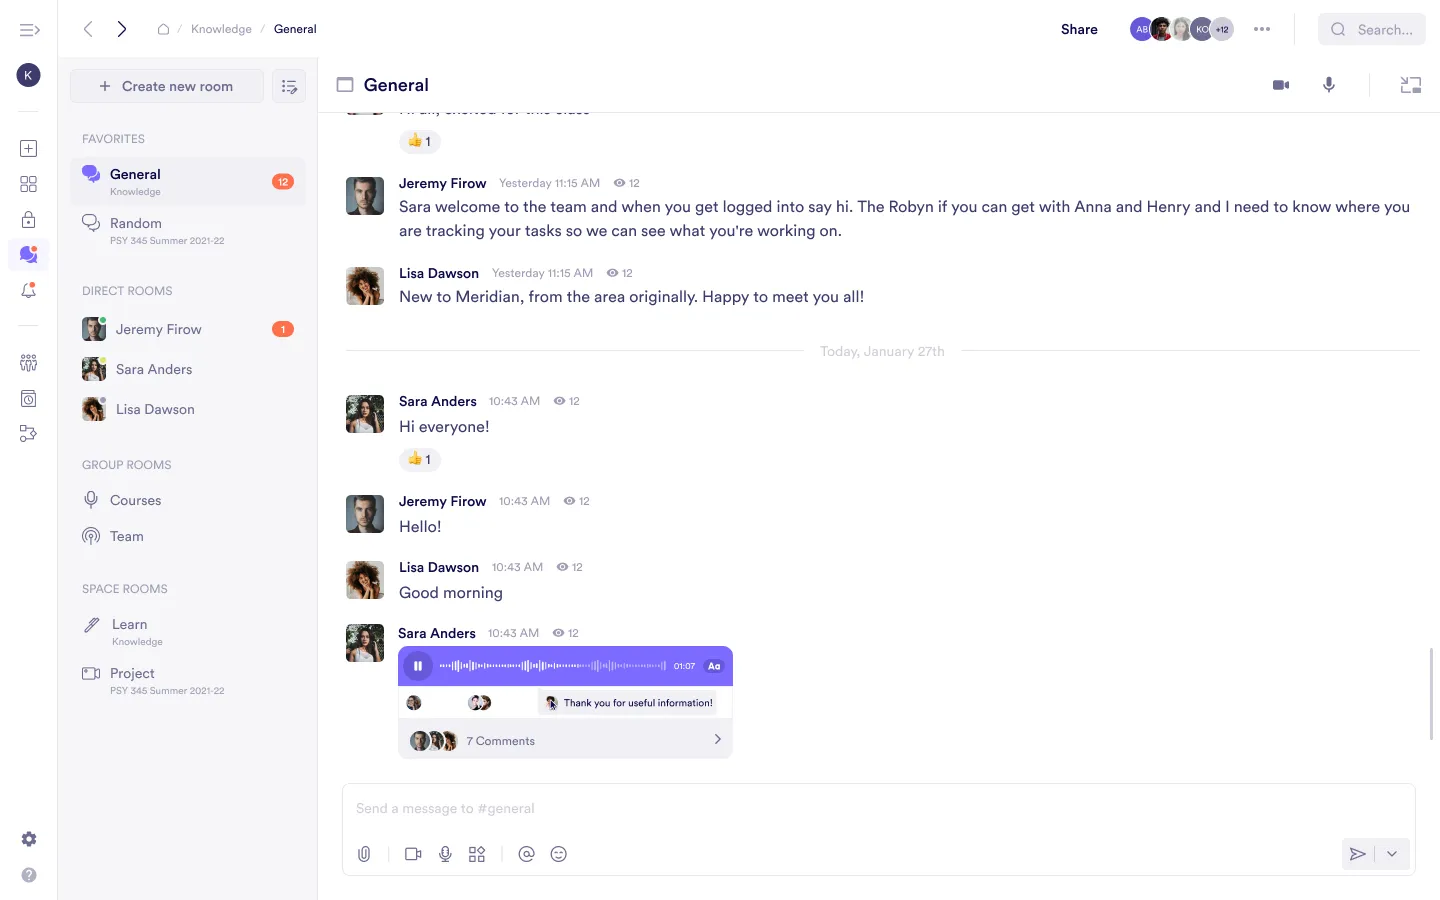Pause the voice message playback
This screenshot has height=900, width=1440.
418,666
